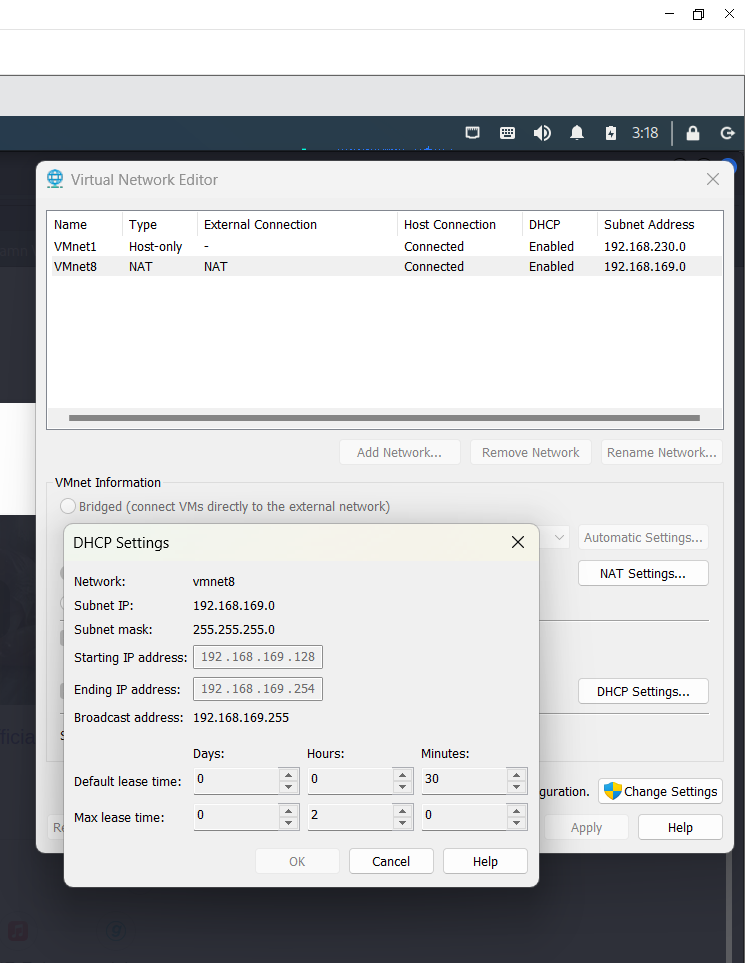Click the External Connection column header

click(297, 224)
